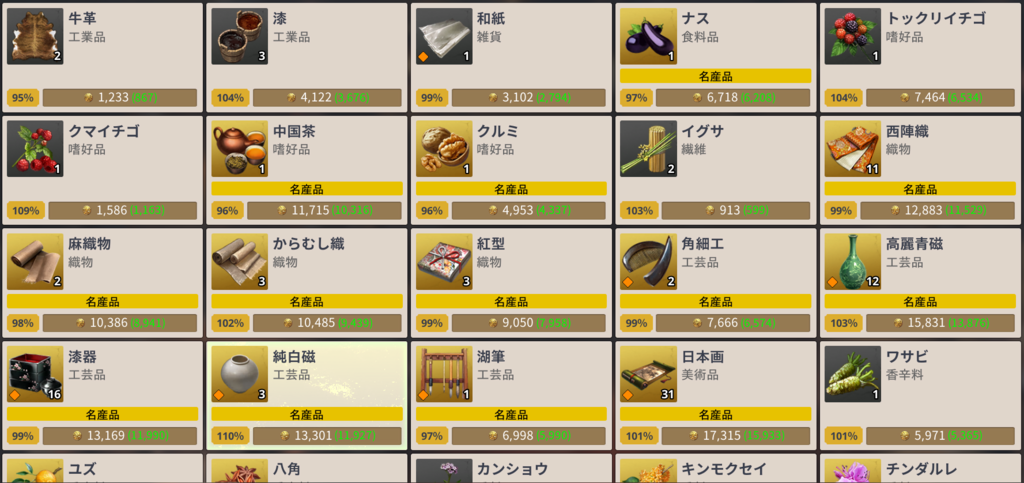Select the 高麗青磁 green vase icon
Viewport: 1024px width, 483px height.
click(x=853, y=262)
